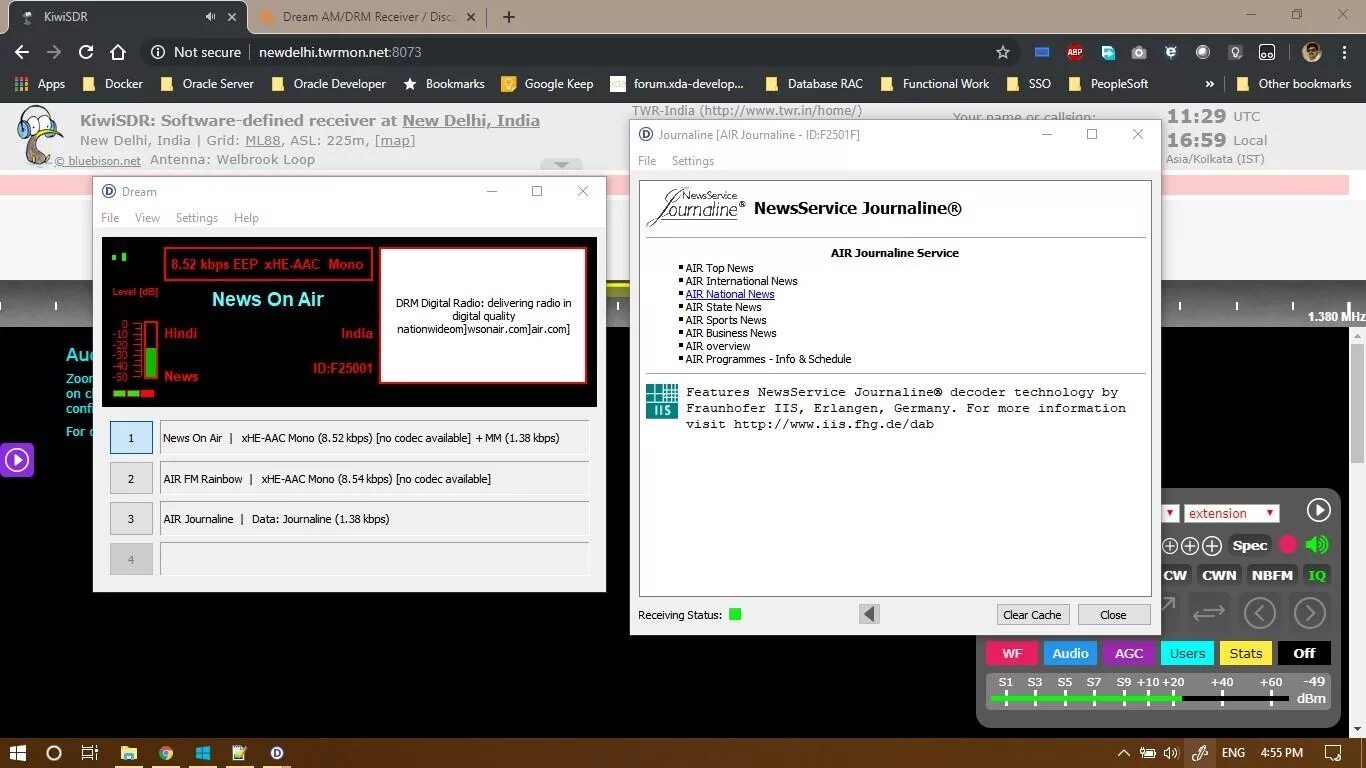The height and width of the screenshot is (768, 1366).
Task: Click the rightmost zoom plus circle icon
Action: click(x=1212, y=546)
